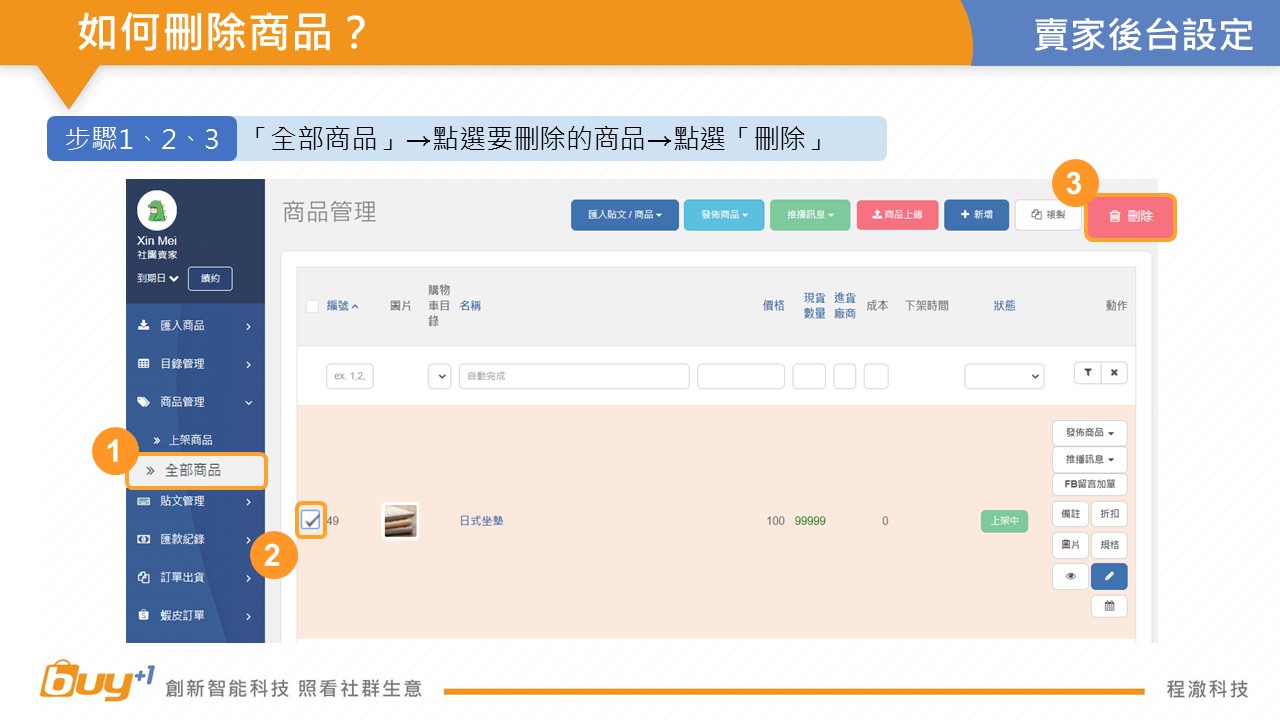The width and height of the screenshot is (1280, 720).
Task: Click the eye preview icon button
Action: 1070,576
